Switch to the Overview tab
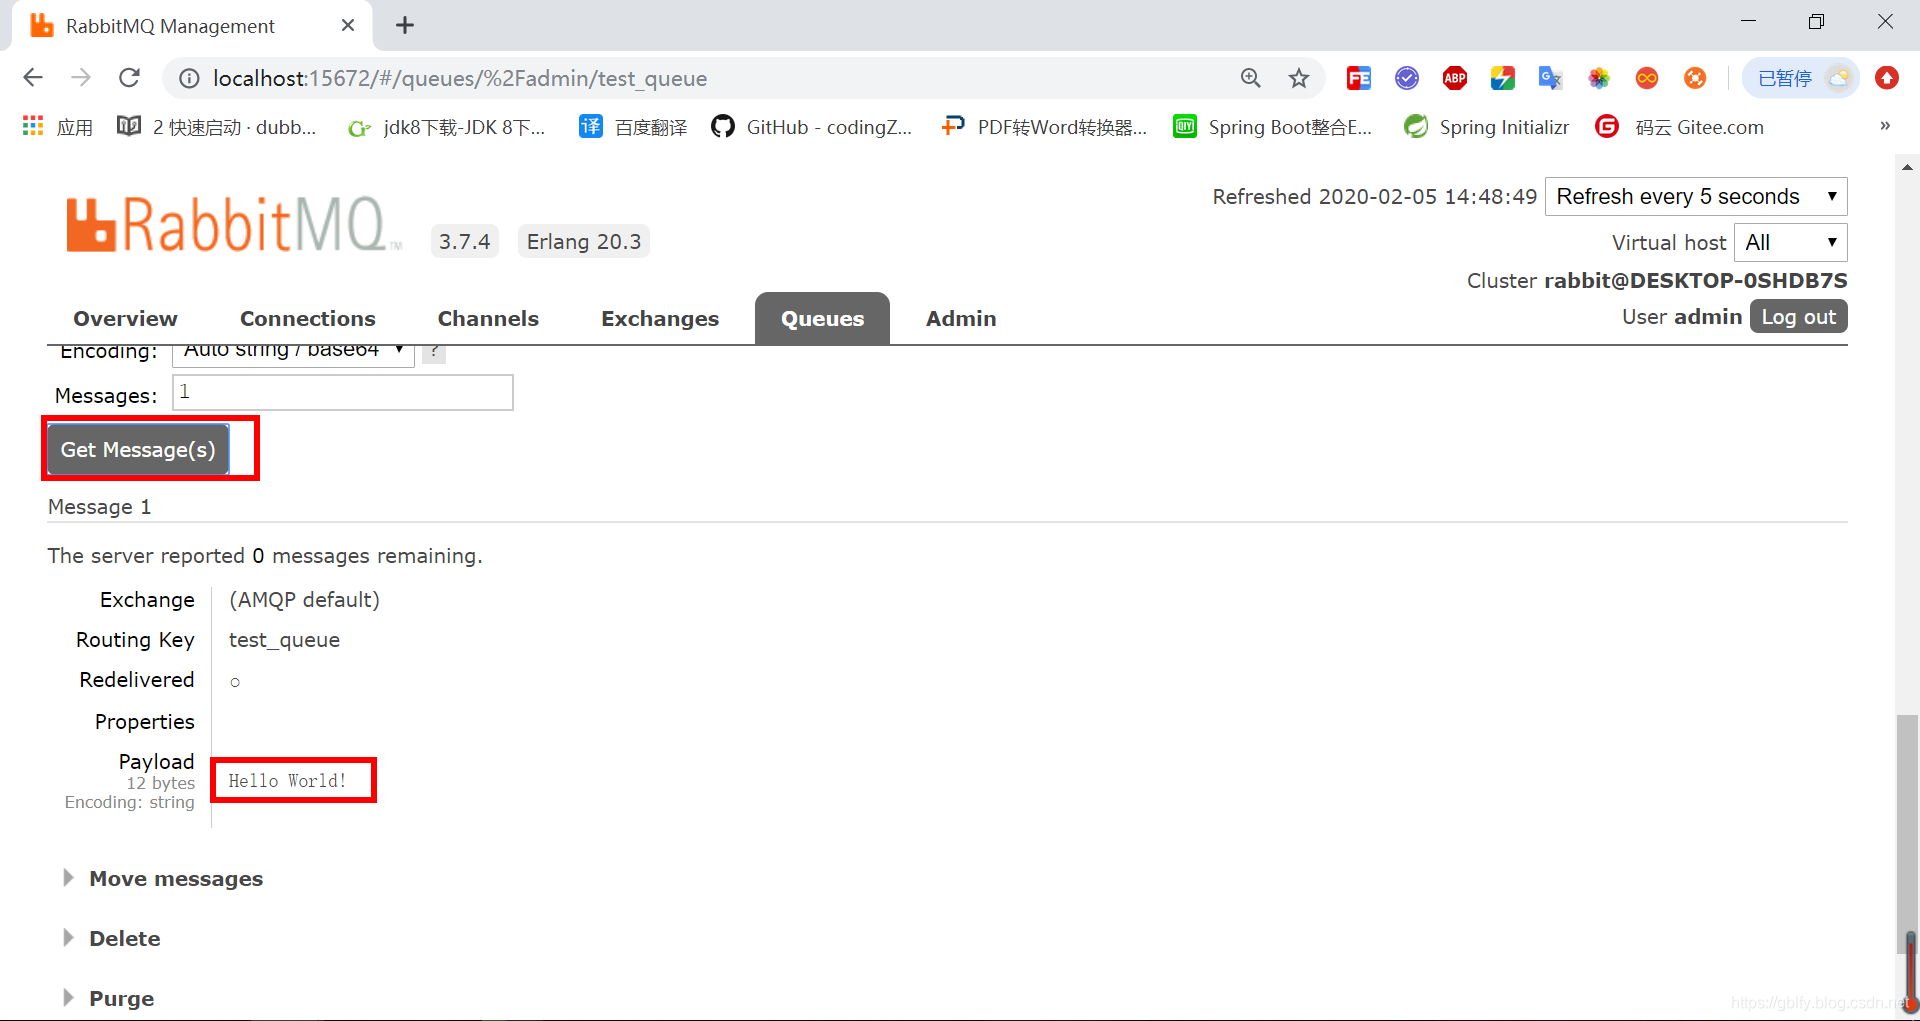The height and width of the screenshot is (1021, 1920). [125, 318]
